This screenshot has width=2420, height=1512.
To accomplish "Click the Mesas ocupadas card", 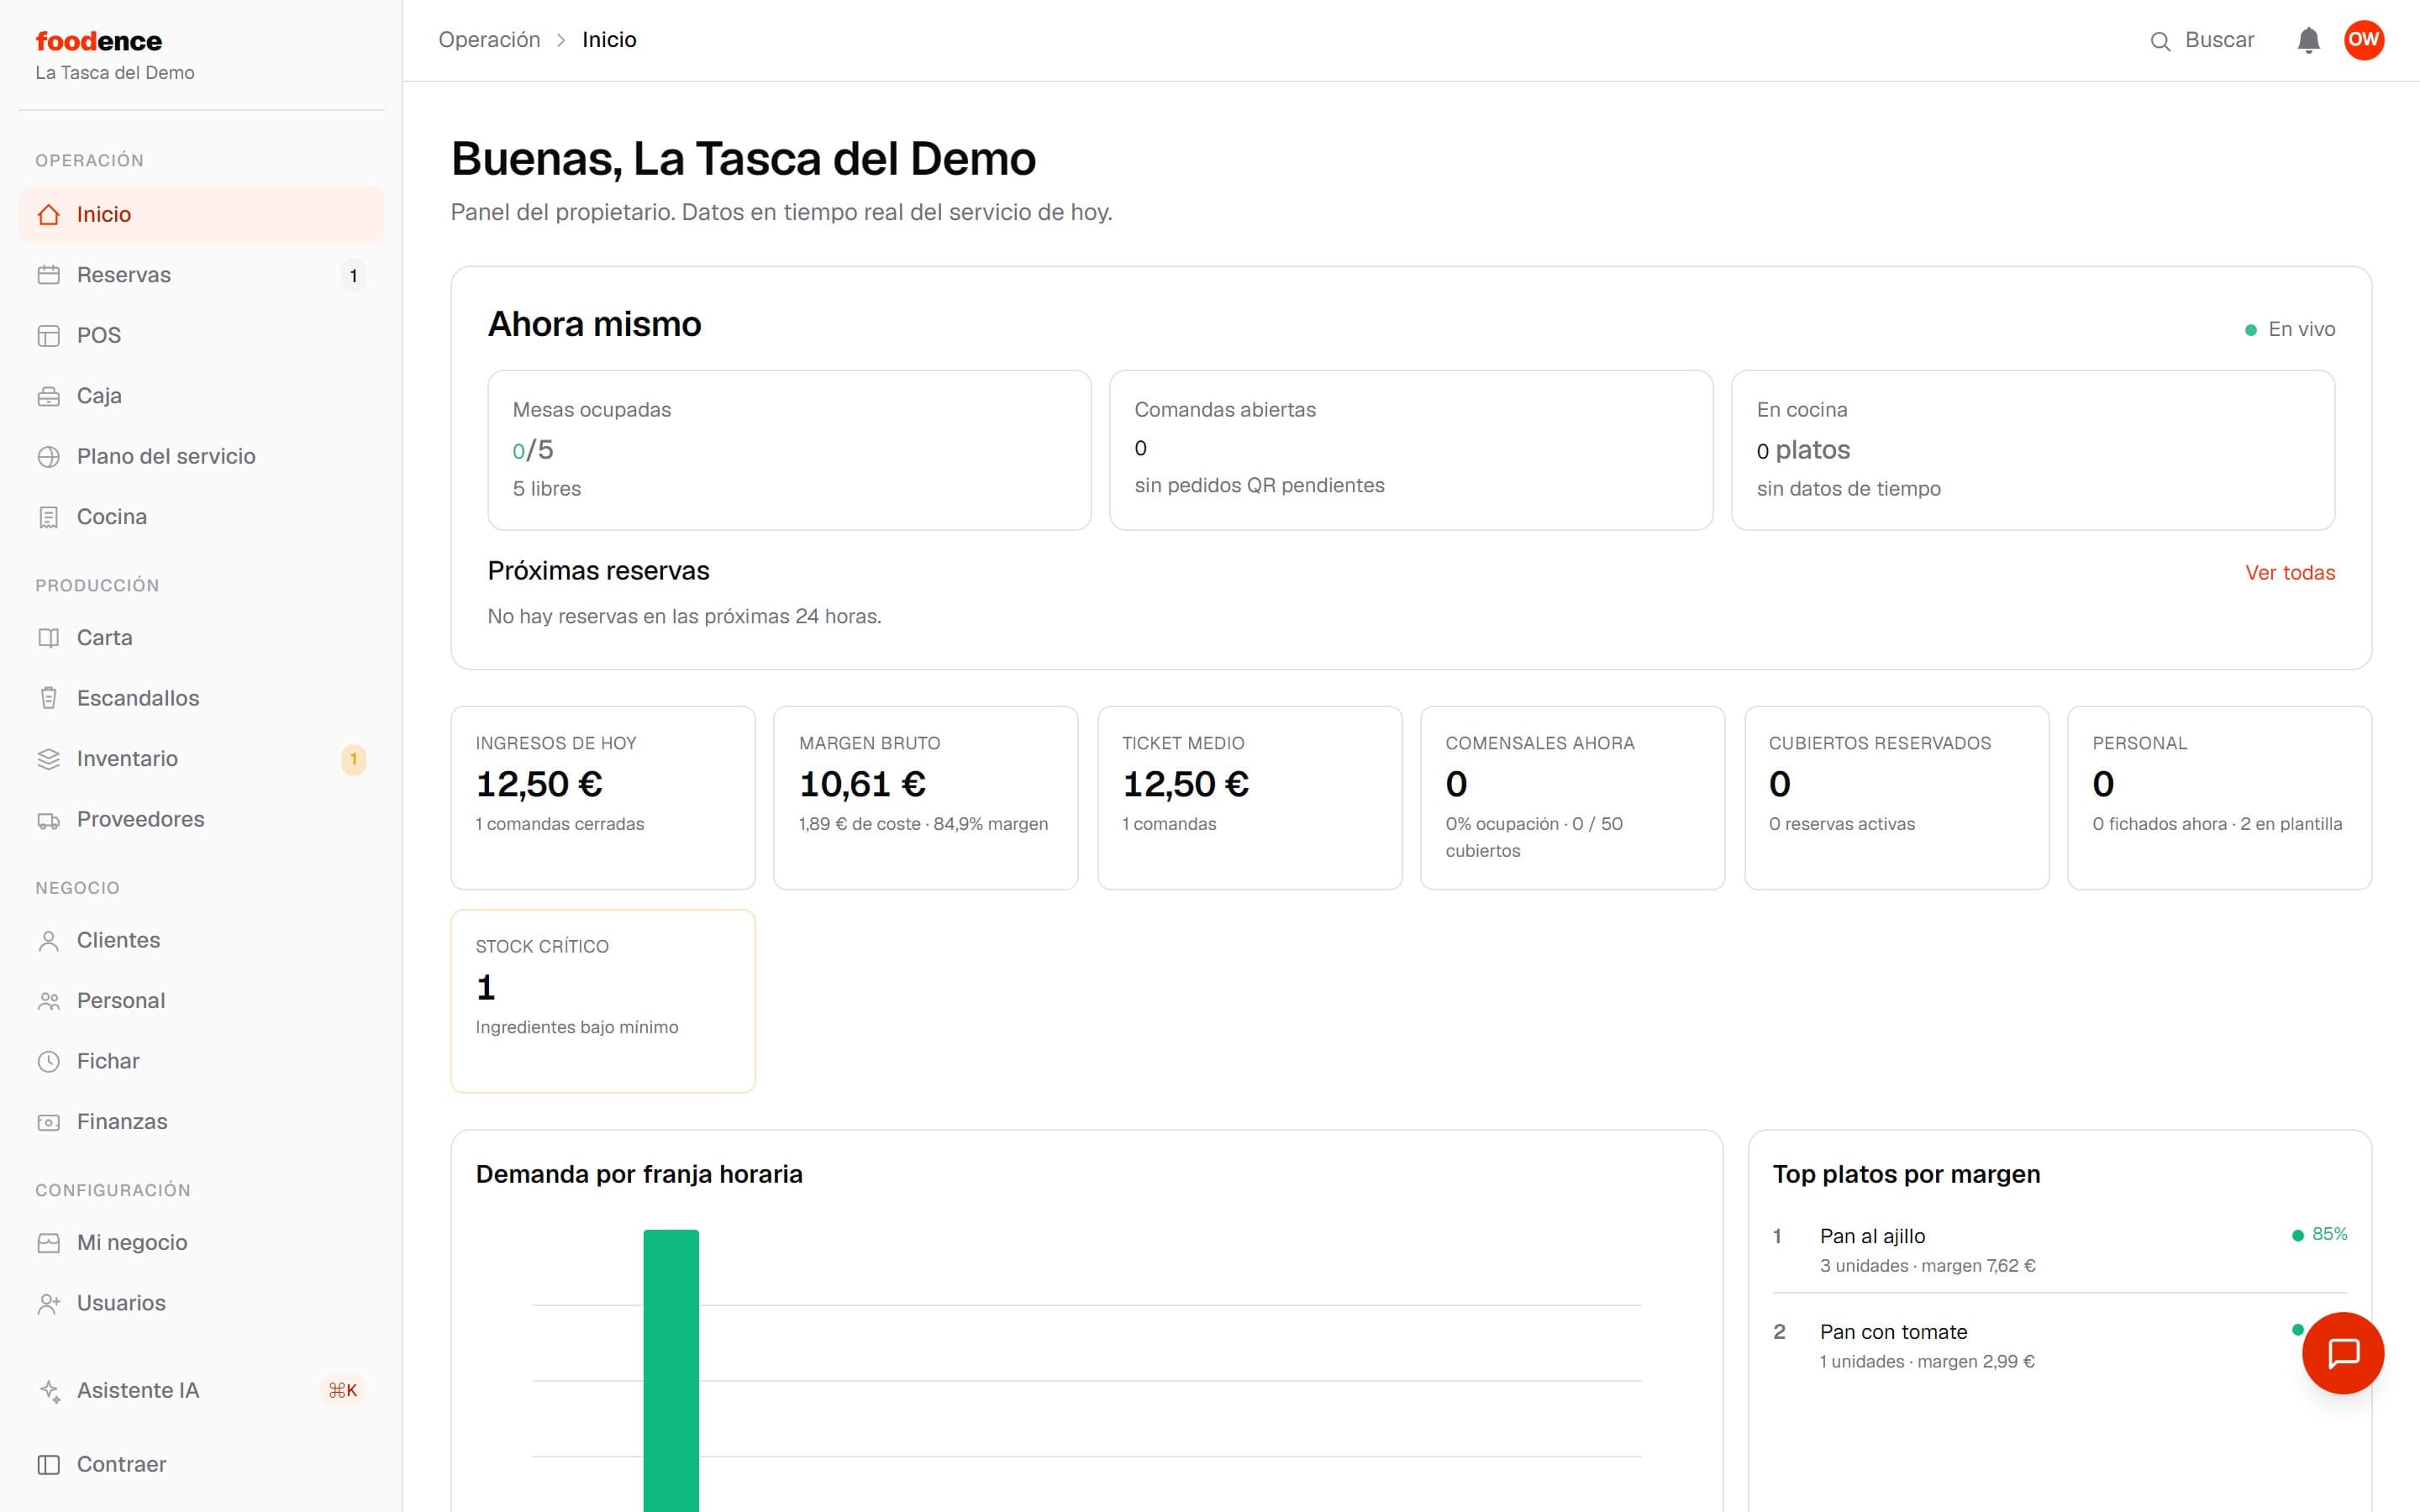I will (789, 450).
